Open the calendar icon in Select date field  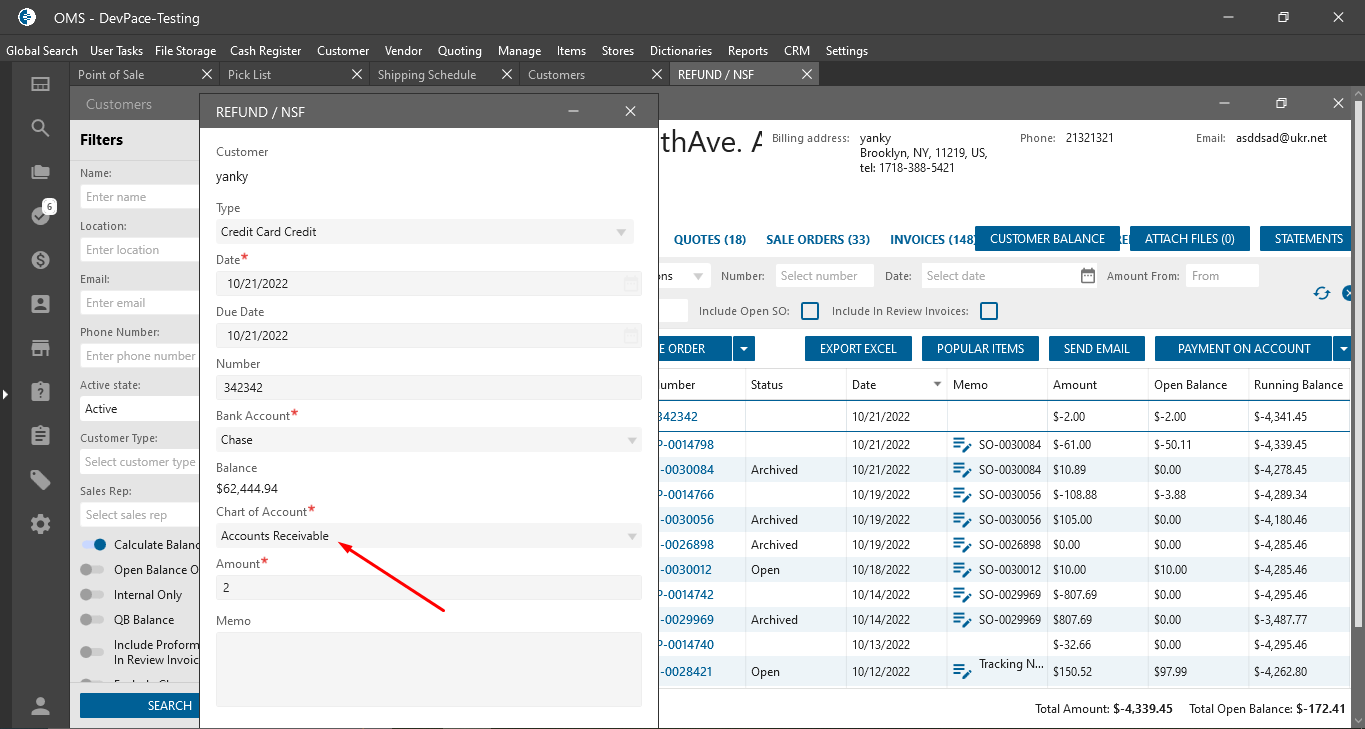[x=1088, y=276]
